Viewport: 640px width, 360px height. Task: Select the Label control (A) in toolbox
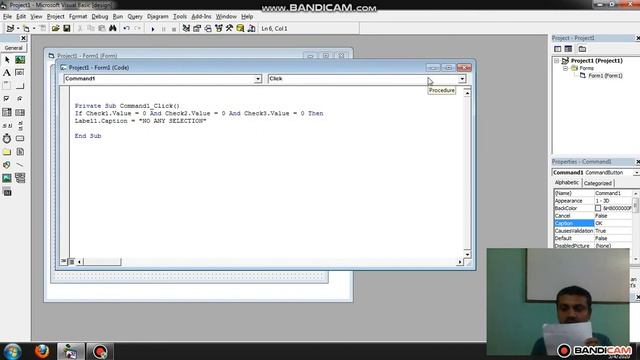tap(7, 73)
